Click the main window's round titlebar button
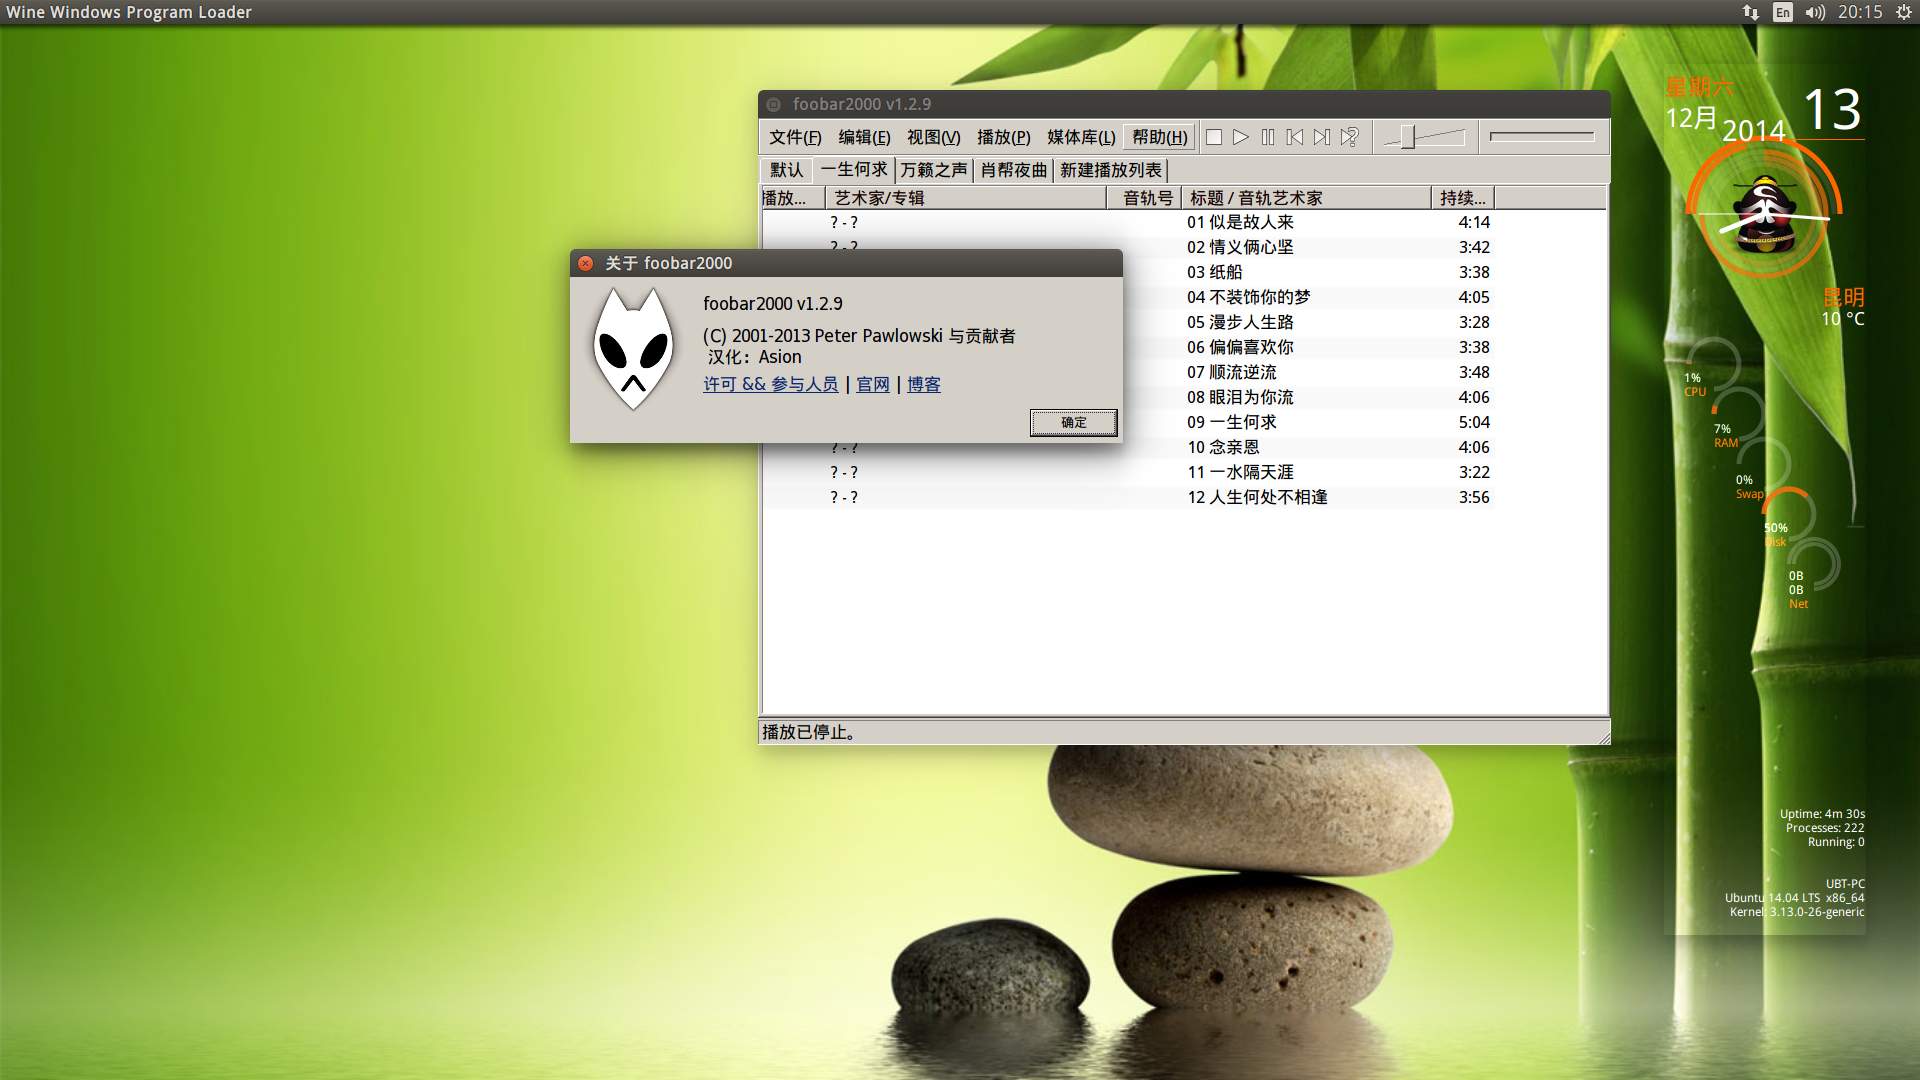The height and width of the screenshot is (1080, 1920). [773, 104]
